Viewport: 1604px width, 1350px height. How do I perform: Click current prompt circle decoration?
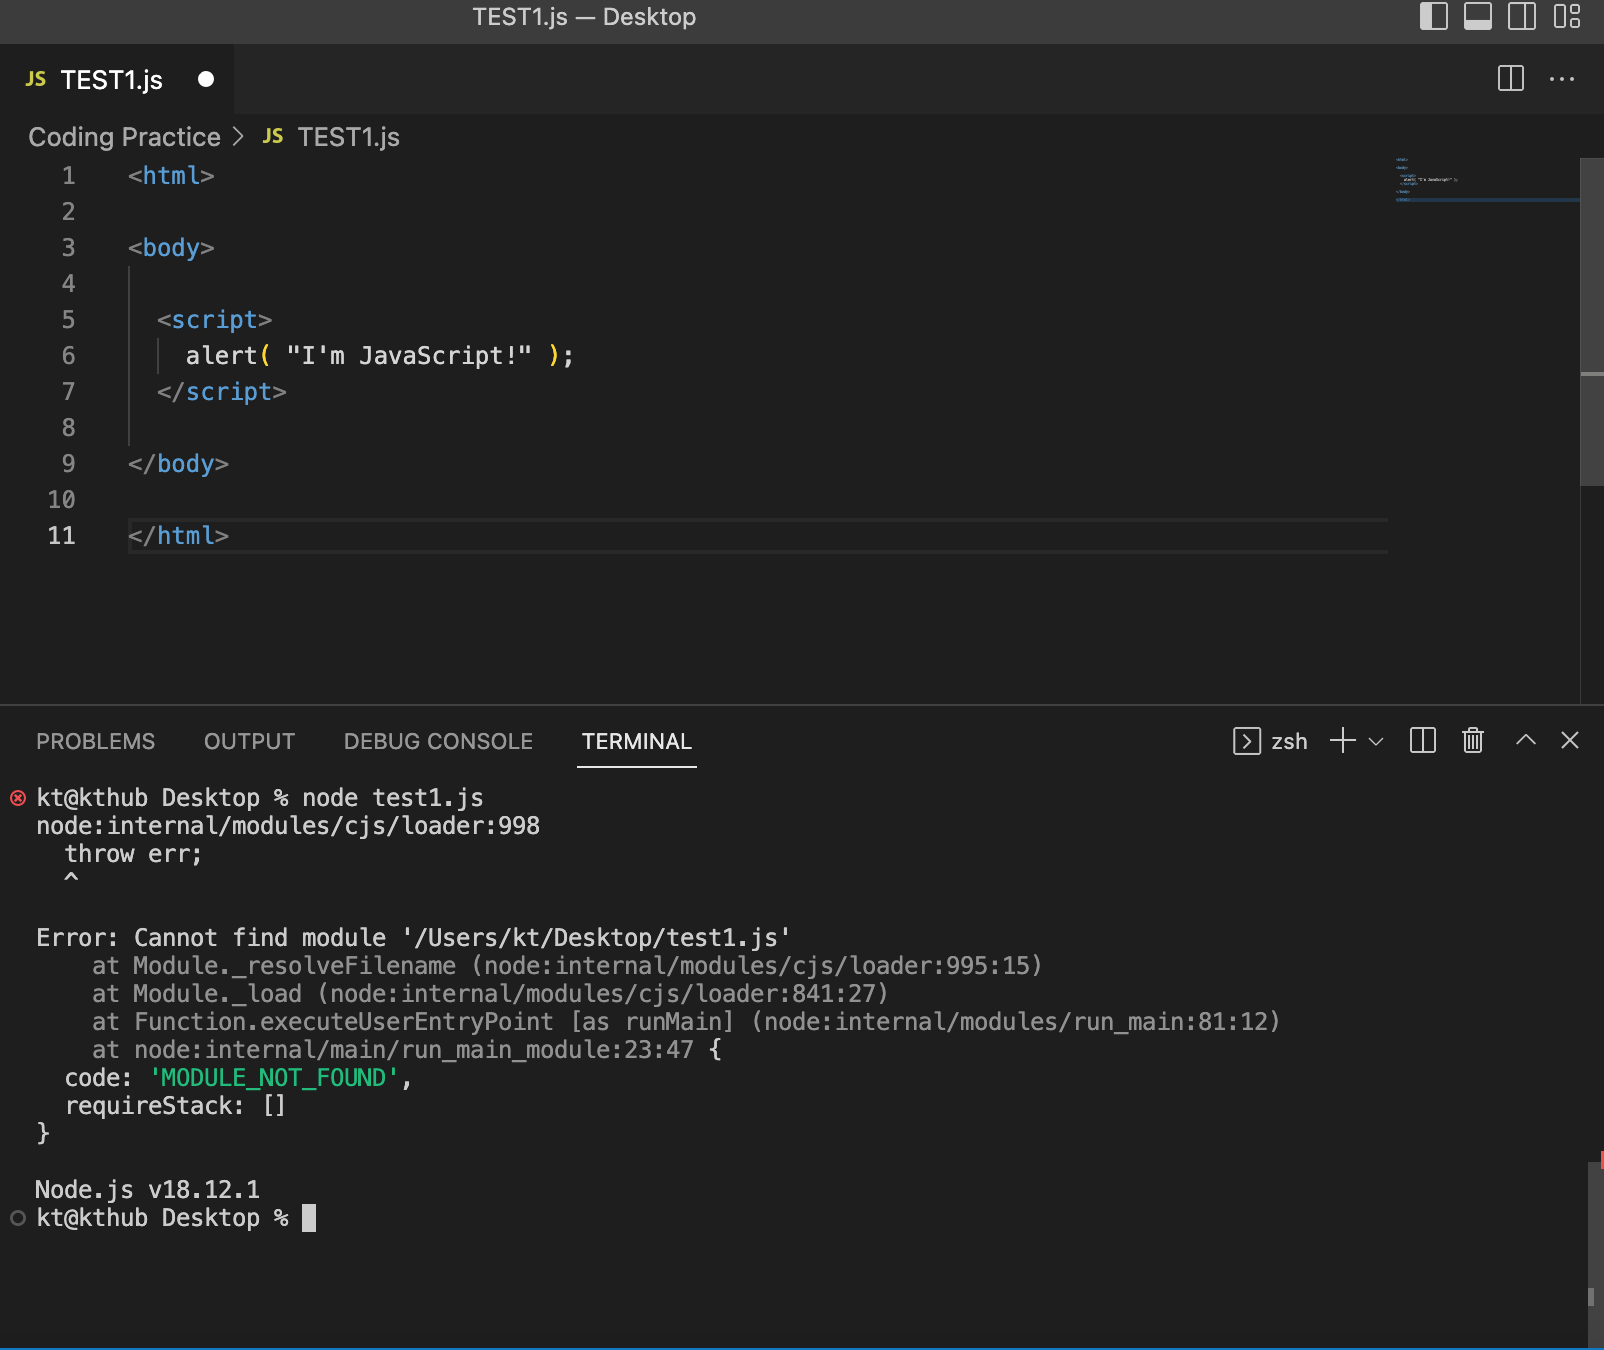(x=18, y=1218)
